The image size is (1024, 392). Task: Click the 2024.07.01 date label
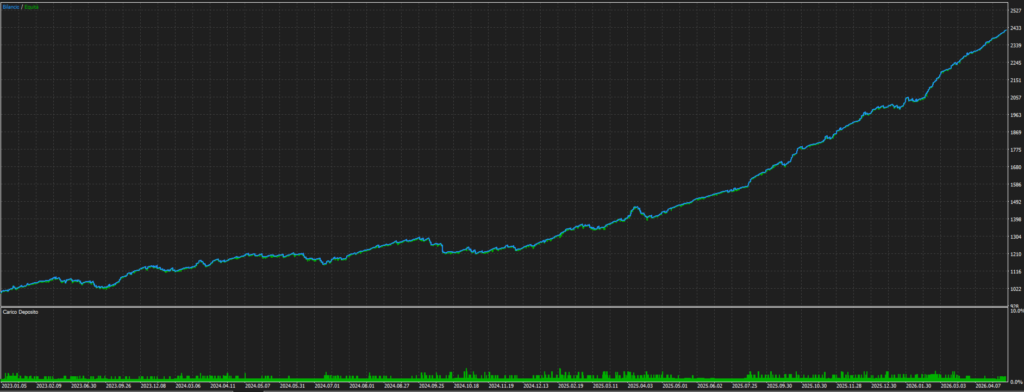(x=328, y=386)
